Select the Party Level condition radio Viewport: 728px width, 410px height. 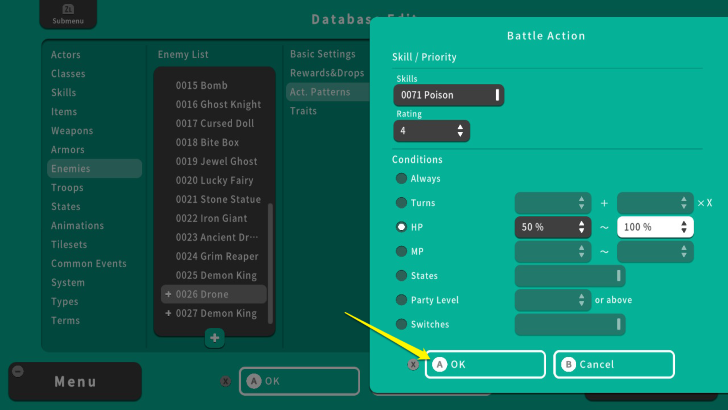click(401, 300)
